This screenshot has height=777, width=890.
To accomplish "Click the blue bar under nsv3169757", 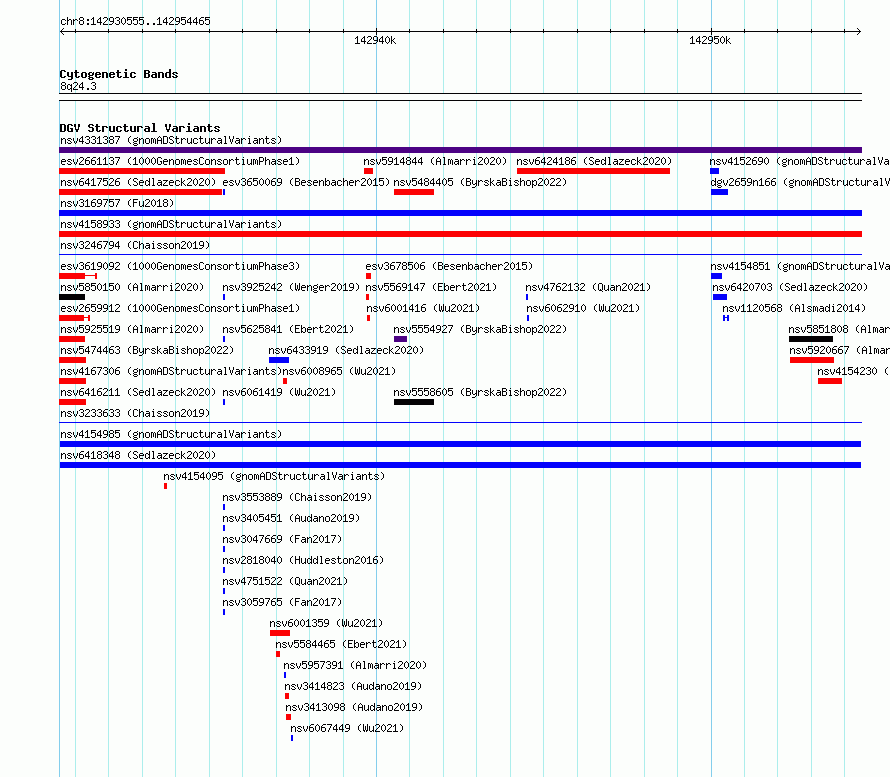I will [x=460, y=213].
